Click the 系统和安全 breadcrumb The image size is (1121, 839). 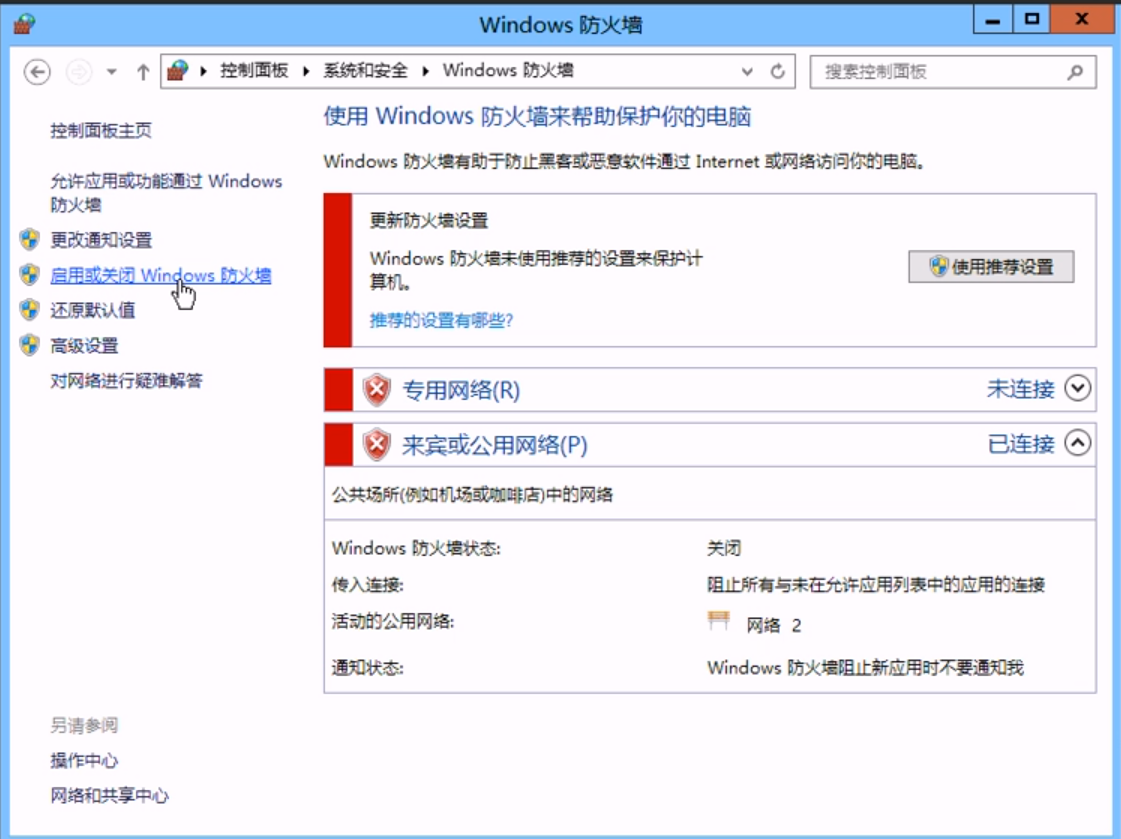coord(365,70)
